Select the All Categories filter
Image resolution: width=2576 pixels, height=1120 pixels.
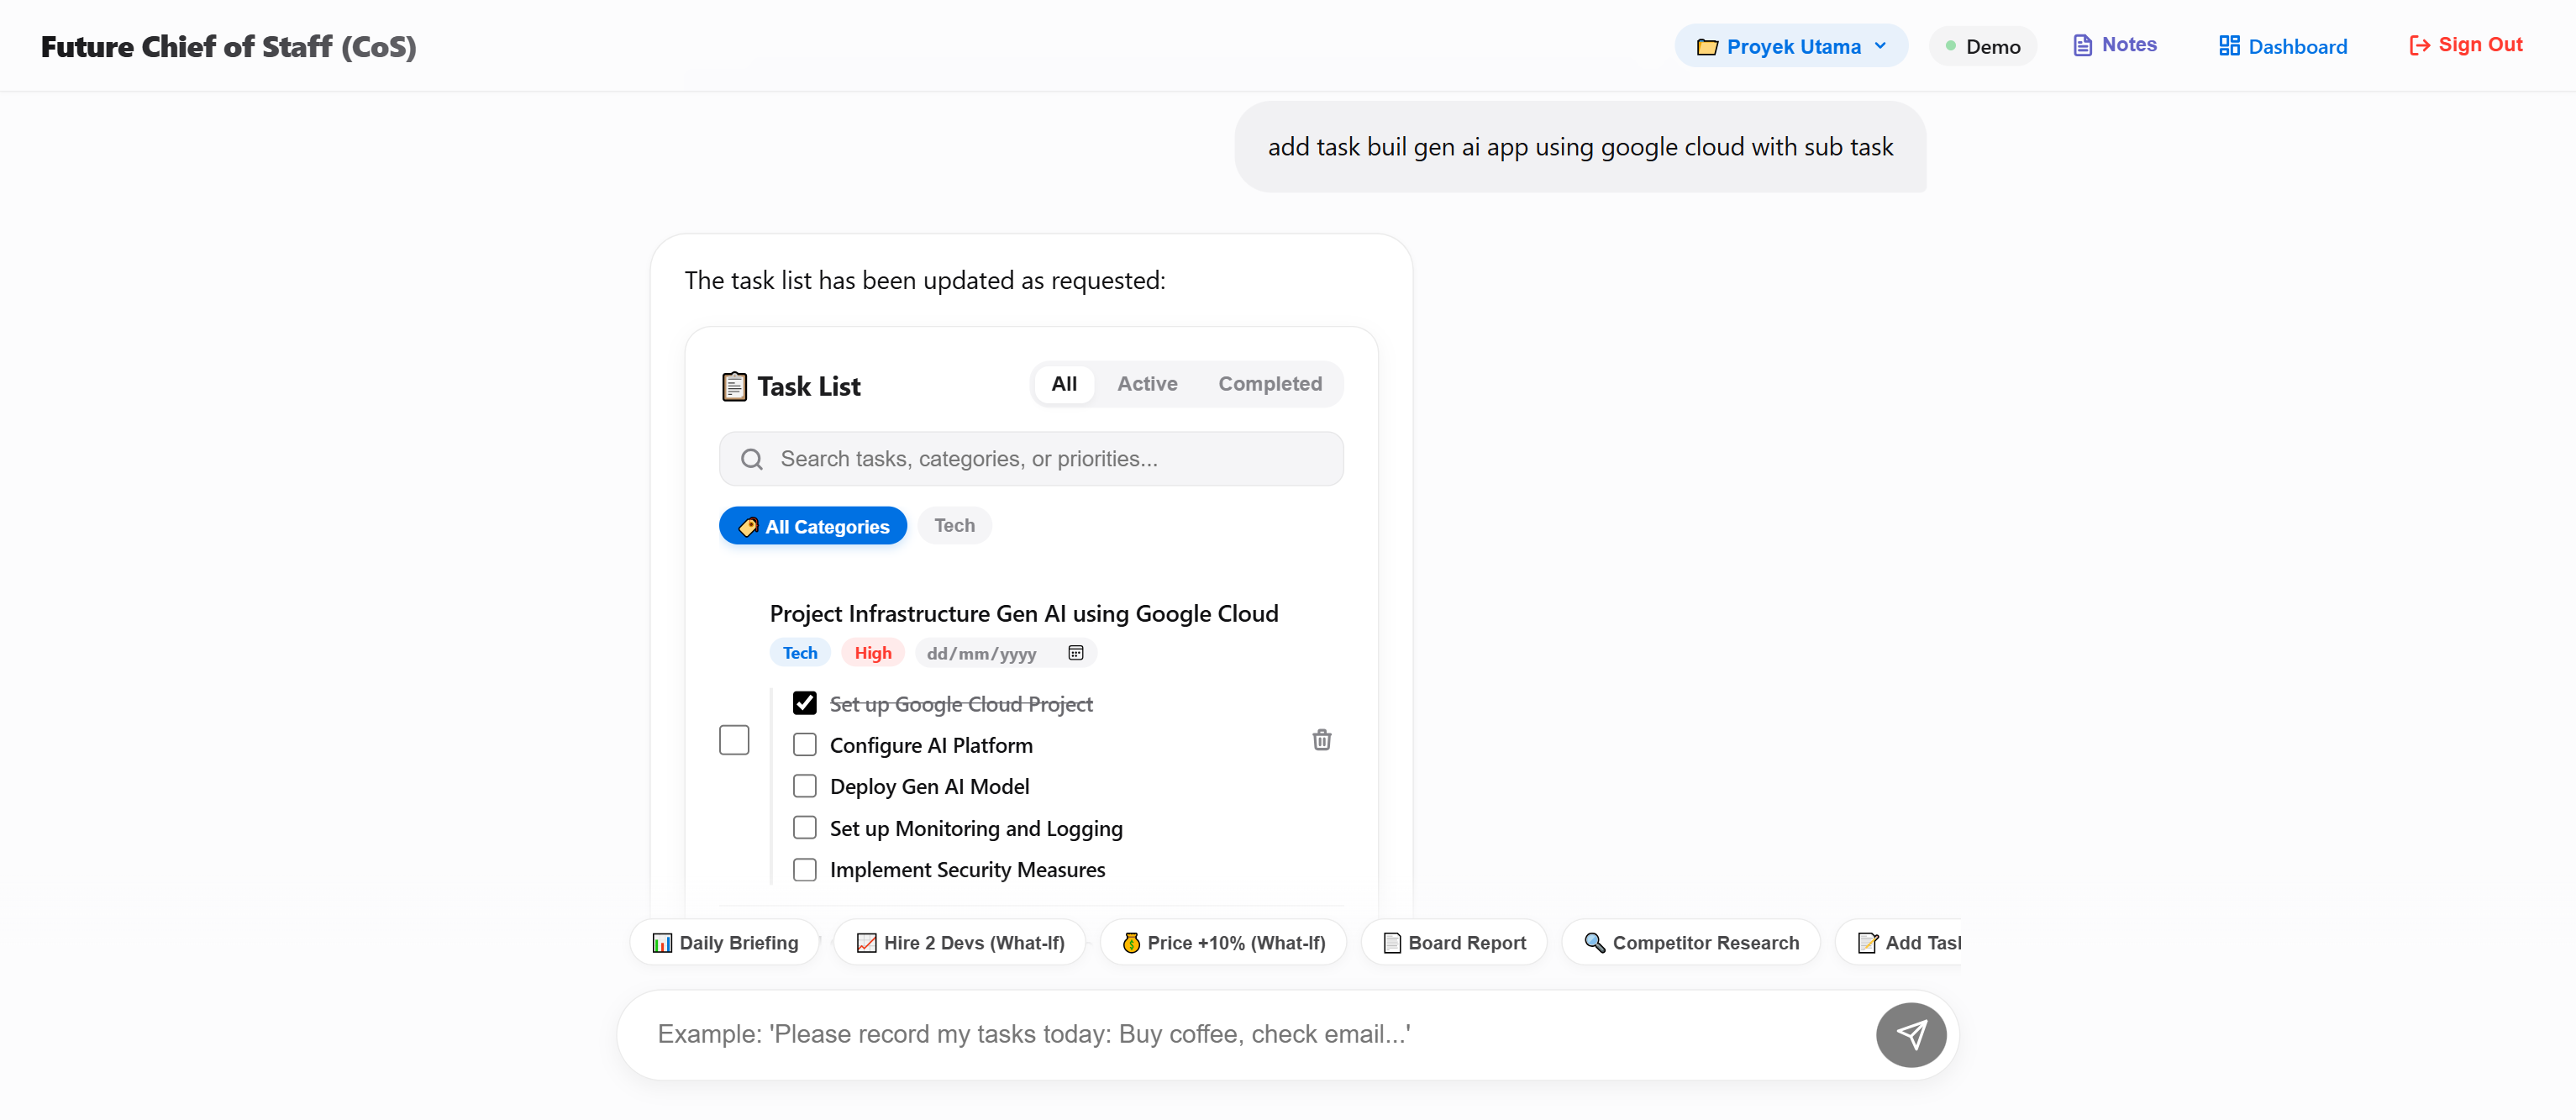coord(813,526)
